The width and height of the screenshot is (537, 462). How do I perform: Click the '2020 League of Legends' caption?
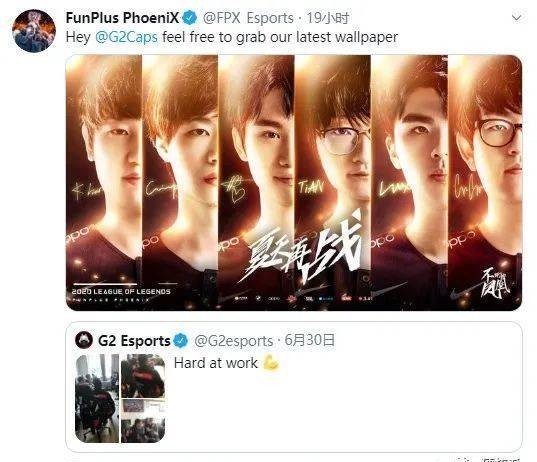(121, 291)
